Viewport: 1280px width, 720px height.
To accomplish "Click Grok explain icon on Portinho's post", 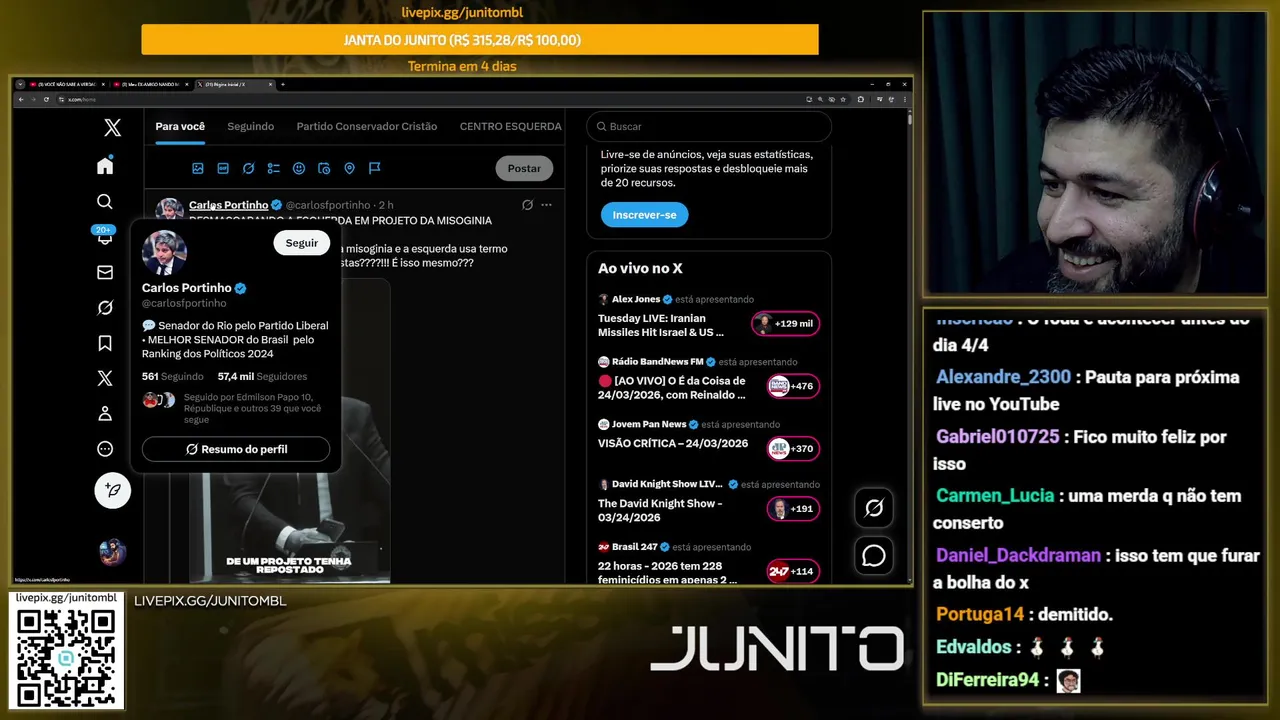I will pyautogui.click(x=527, y=205).
